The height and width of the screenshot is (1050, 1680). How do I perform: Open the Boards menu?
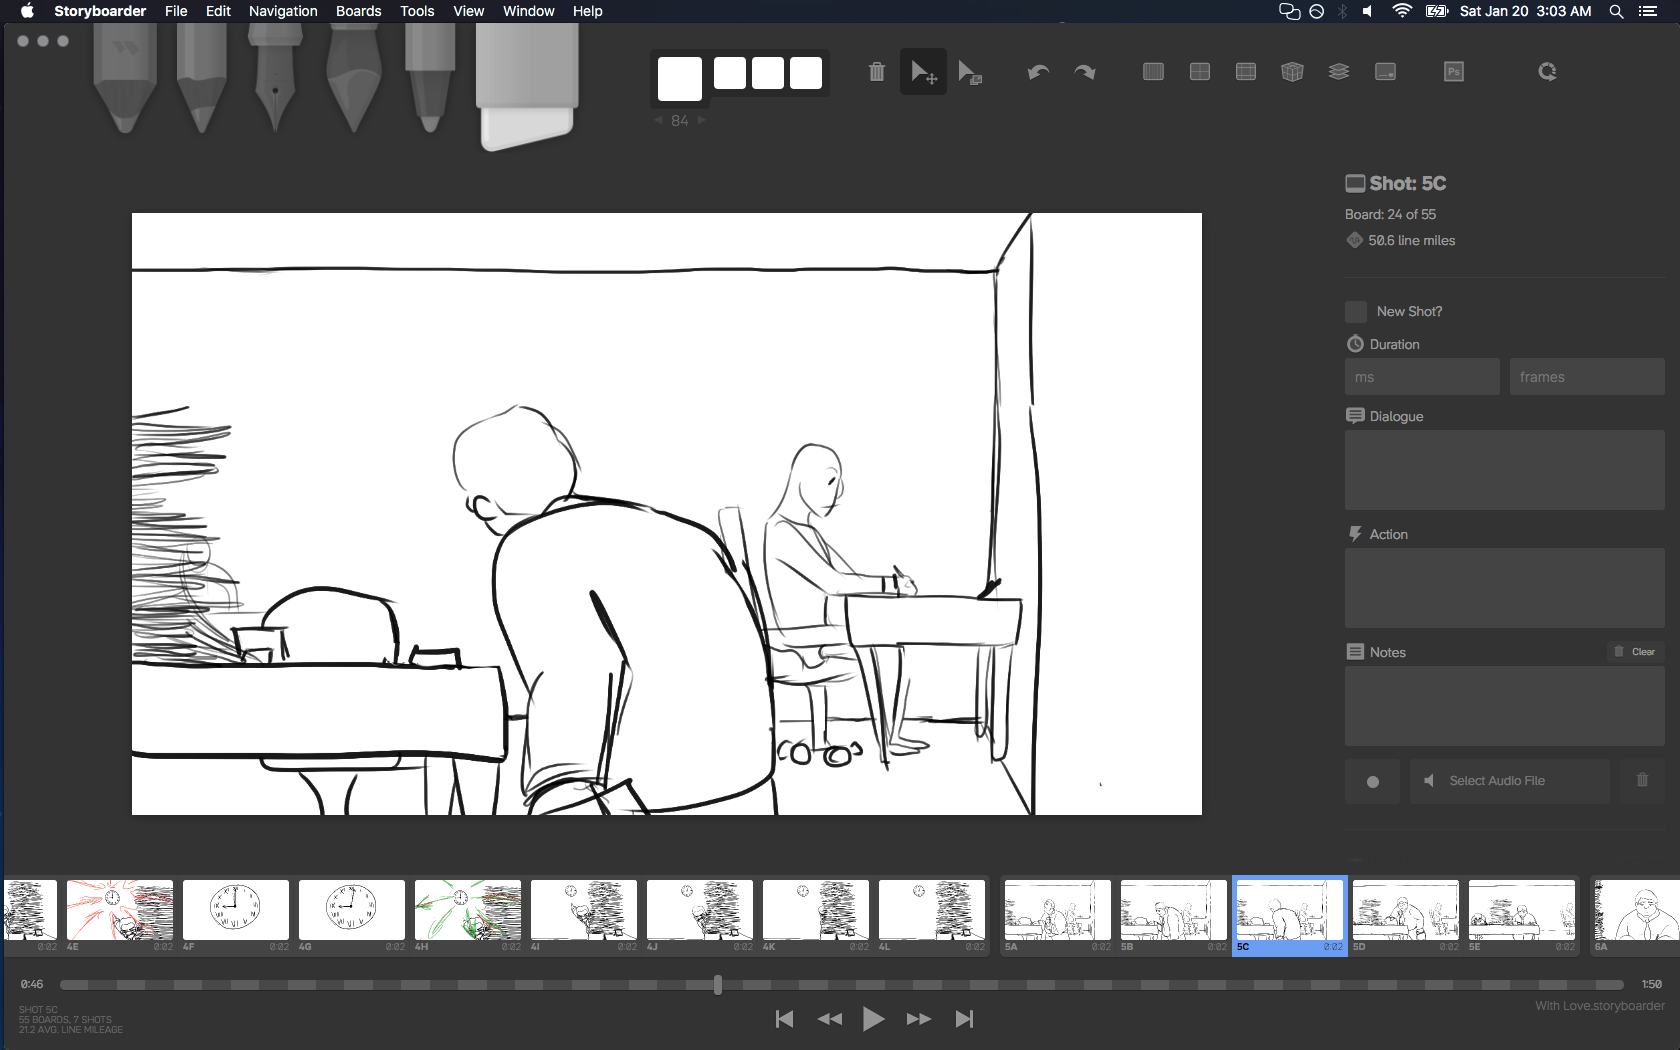[x=358, y=11]
